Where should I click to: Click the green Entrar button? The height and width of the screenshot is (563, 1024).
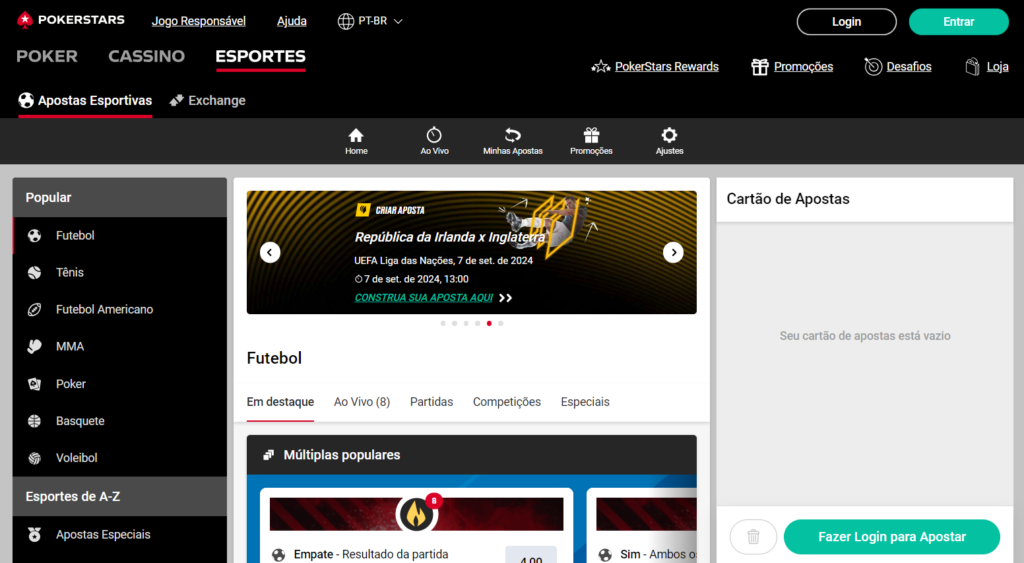959,22
